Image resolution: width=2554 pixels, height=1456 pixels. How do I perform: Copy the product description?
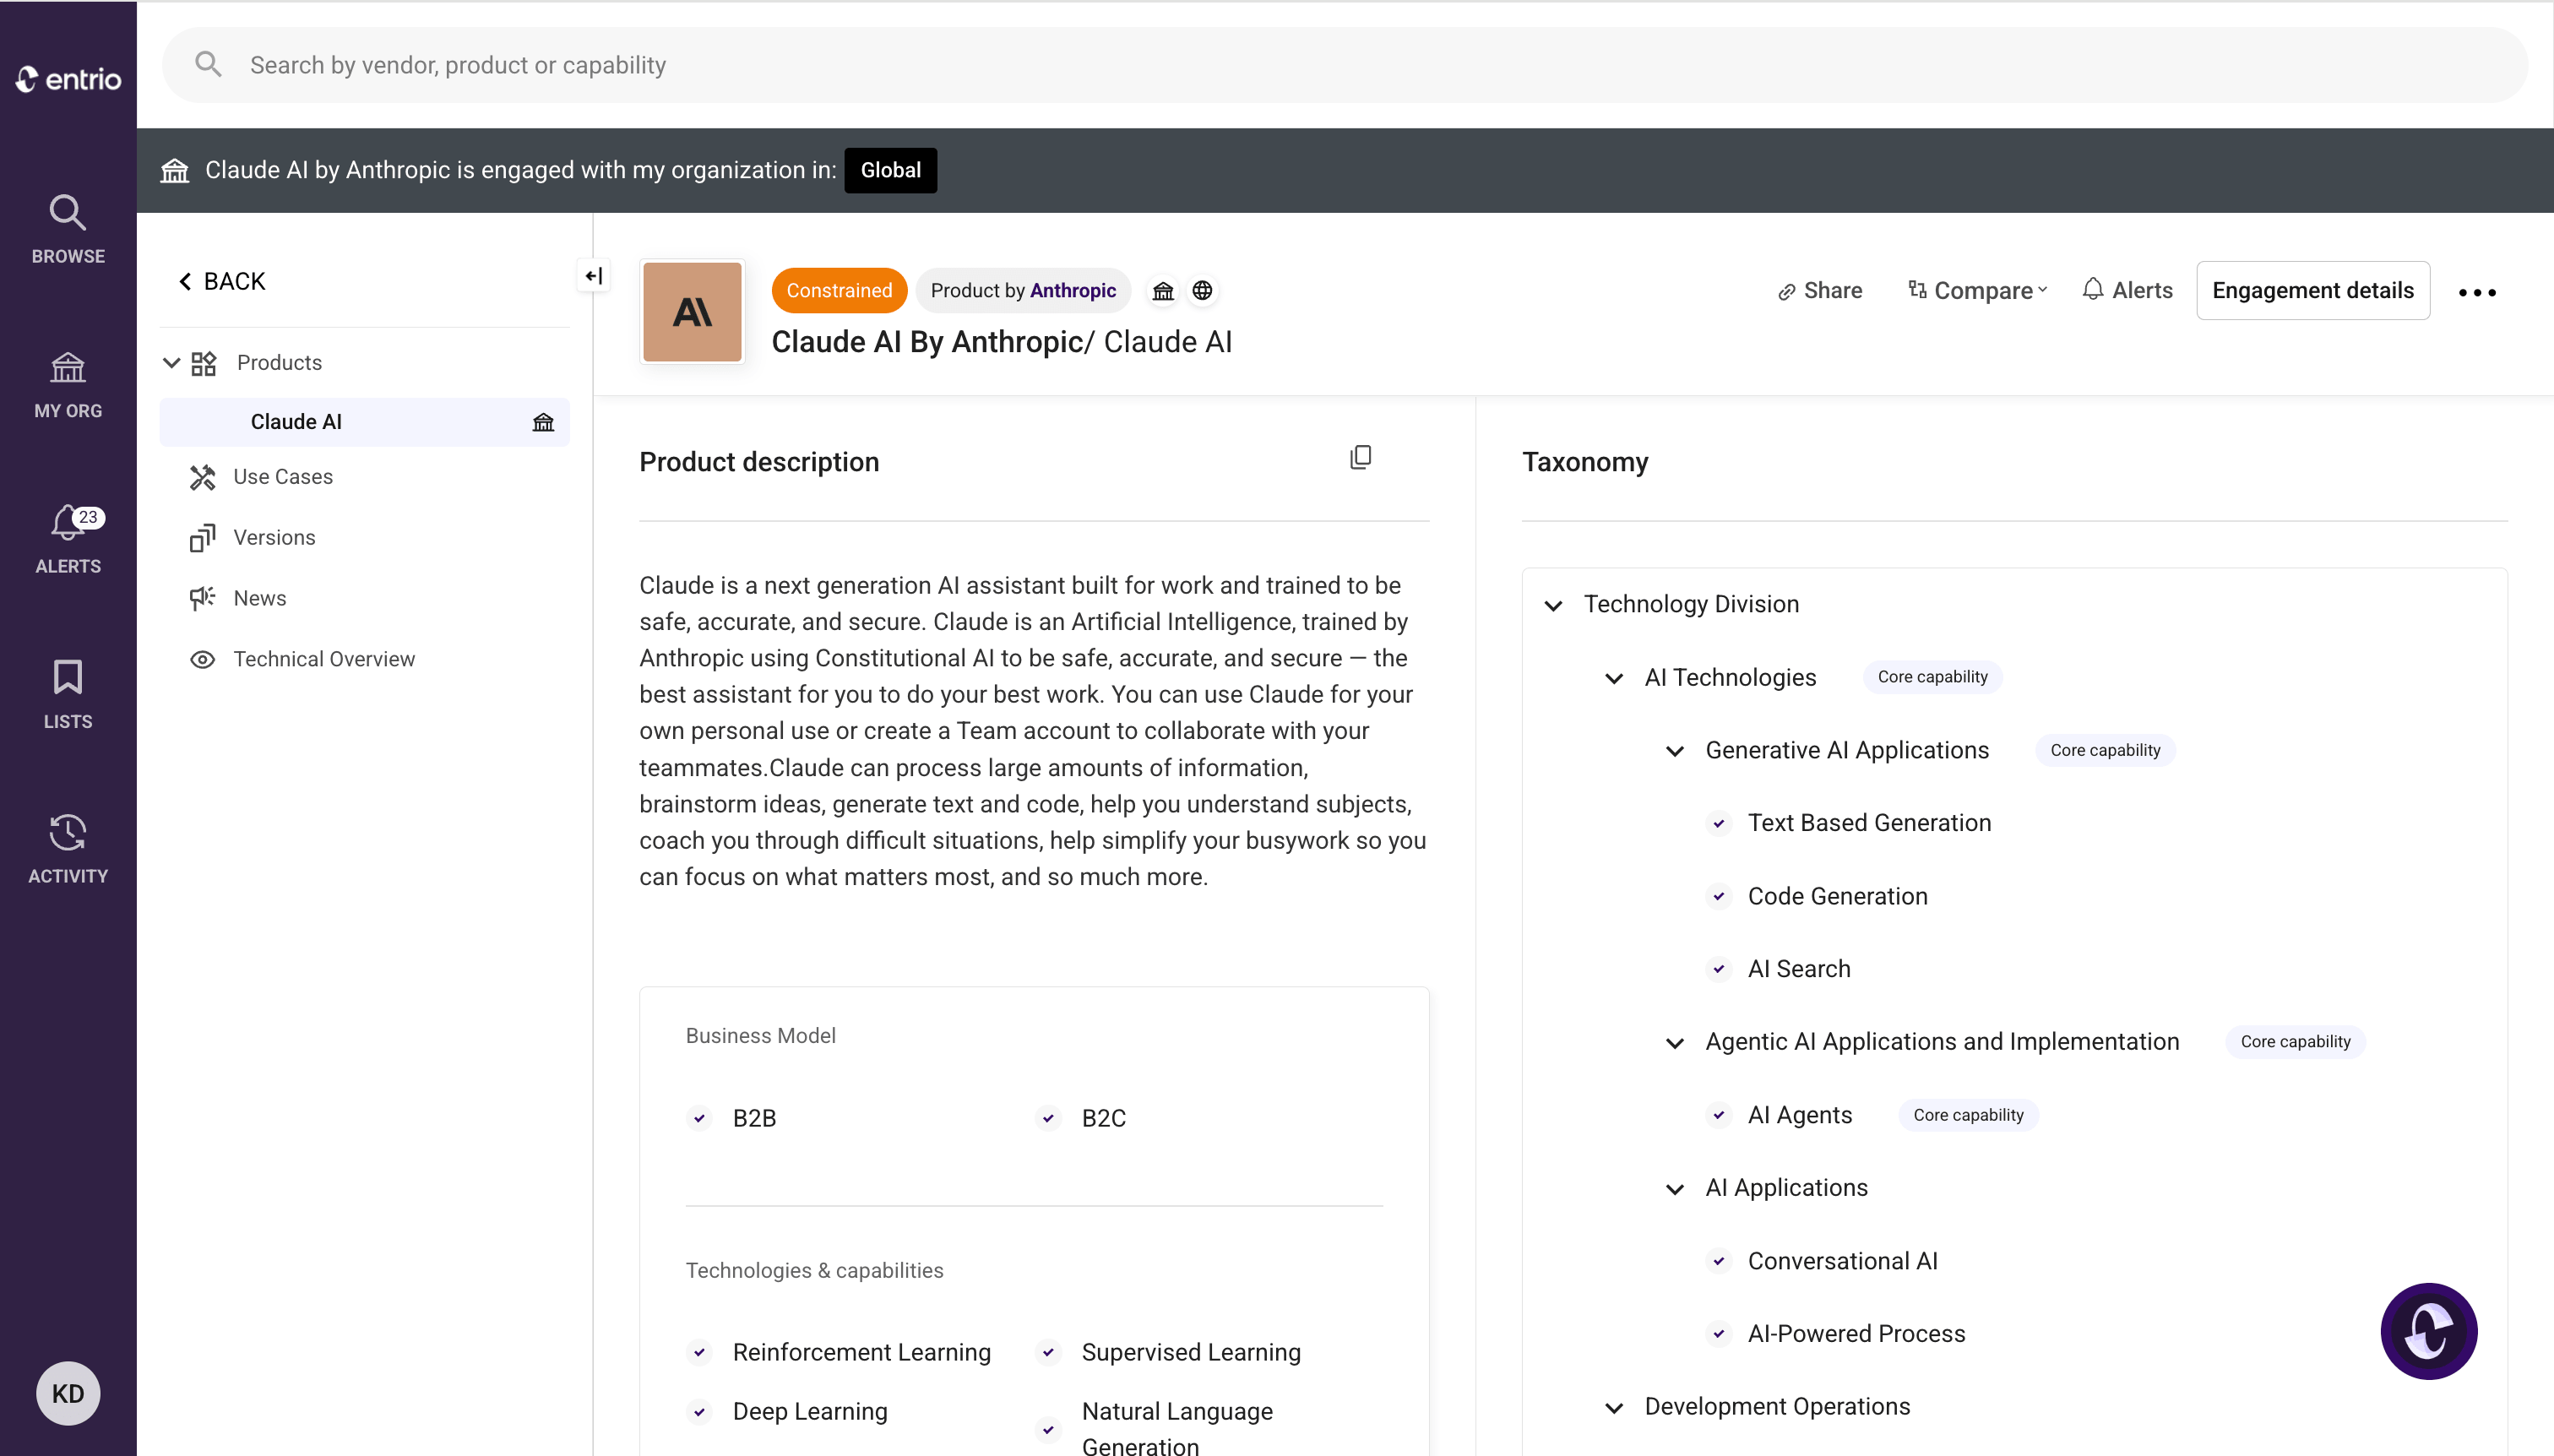[x=1360, y=458]
